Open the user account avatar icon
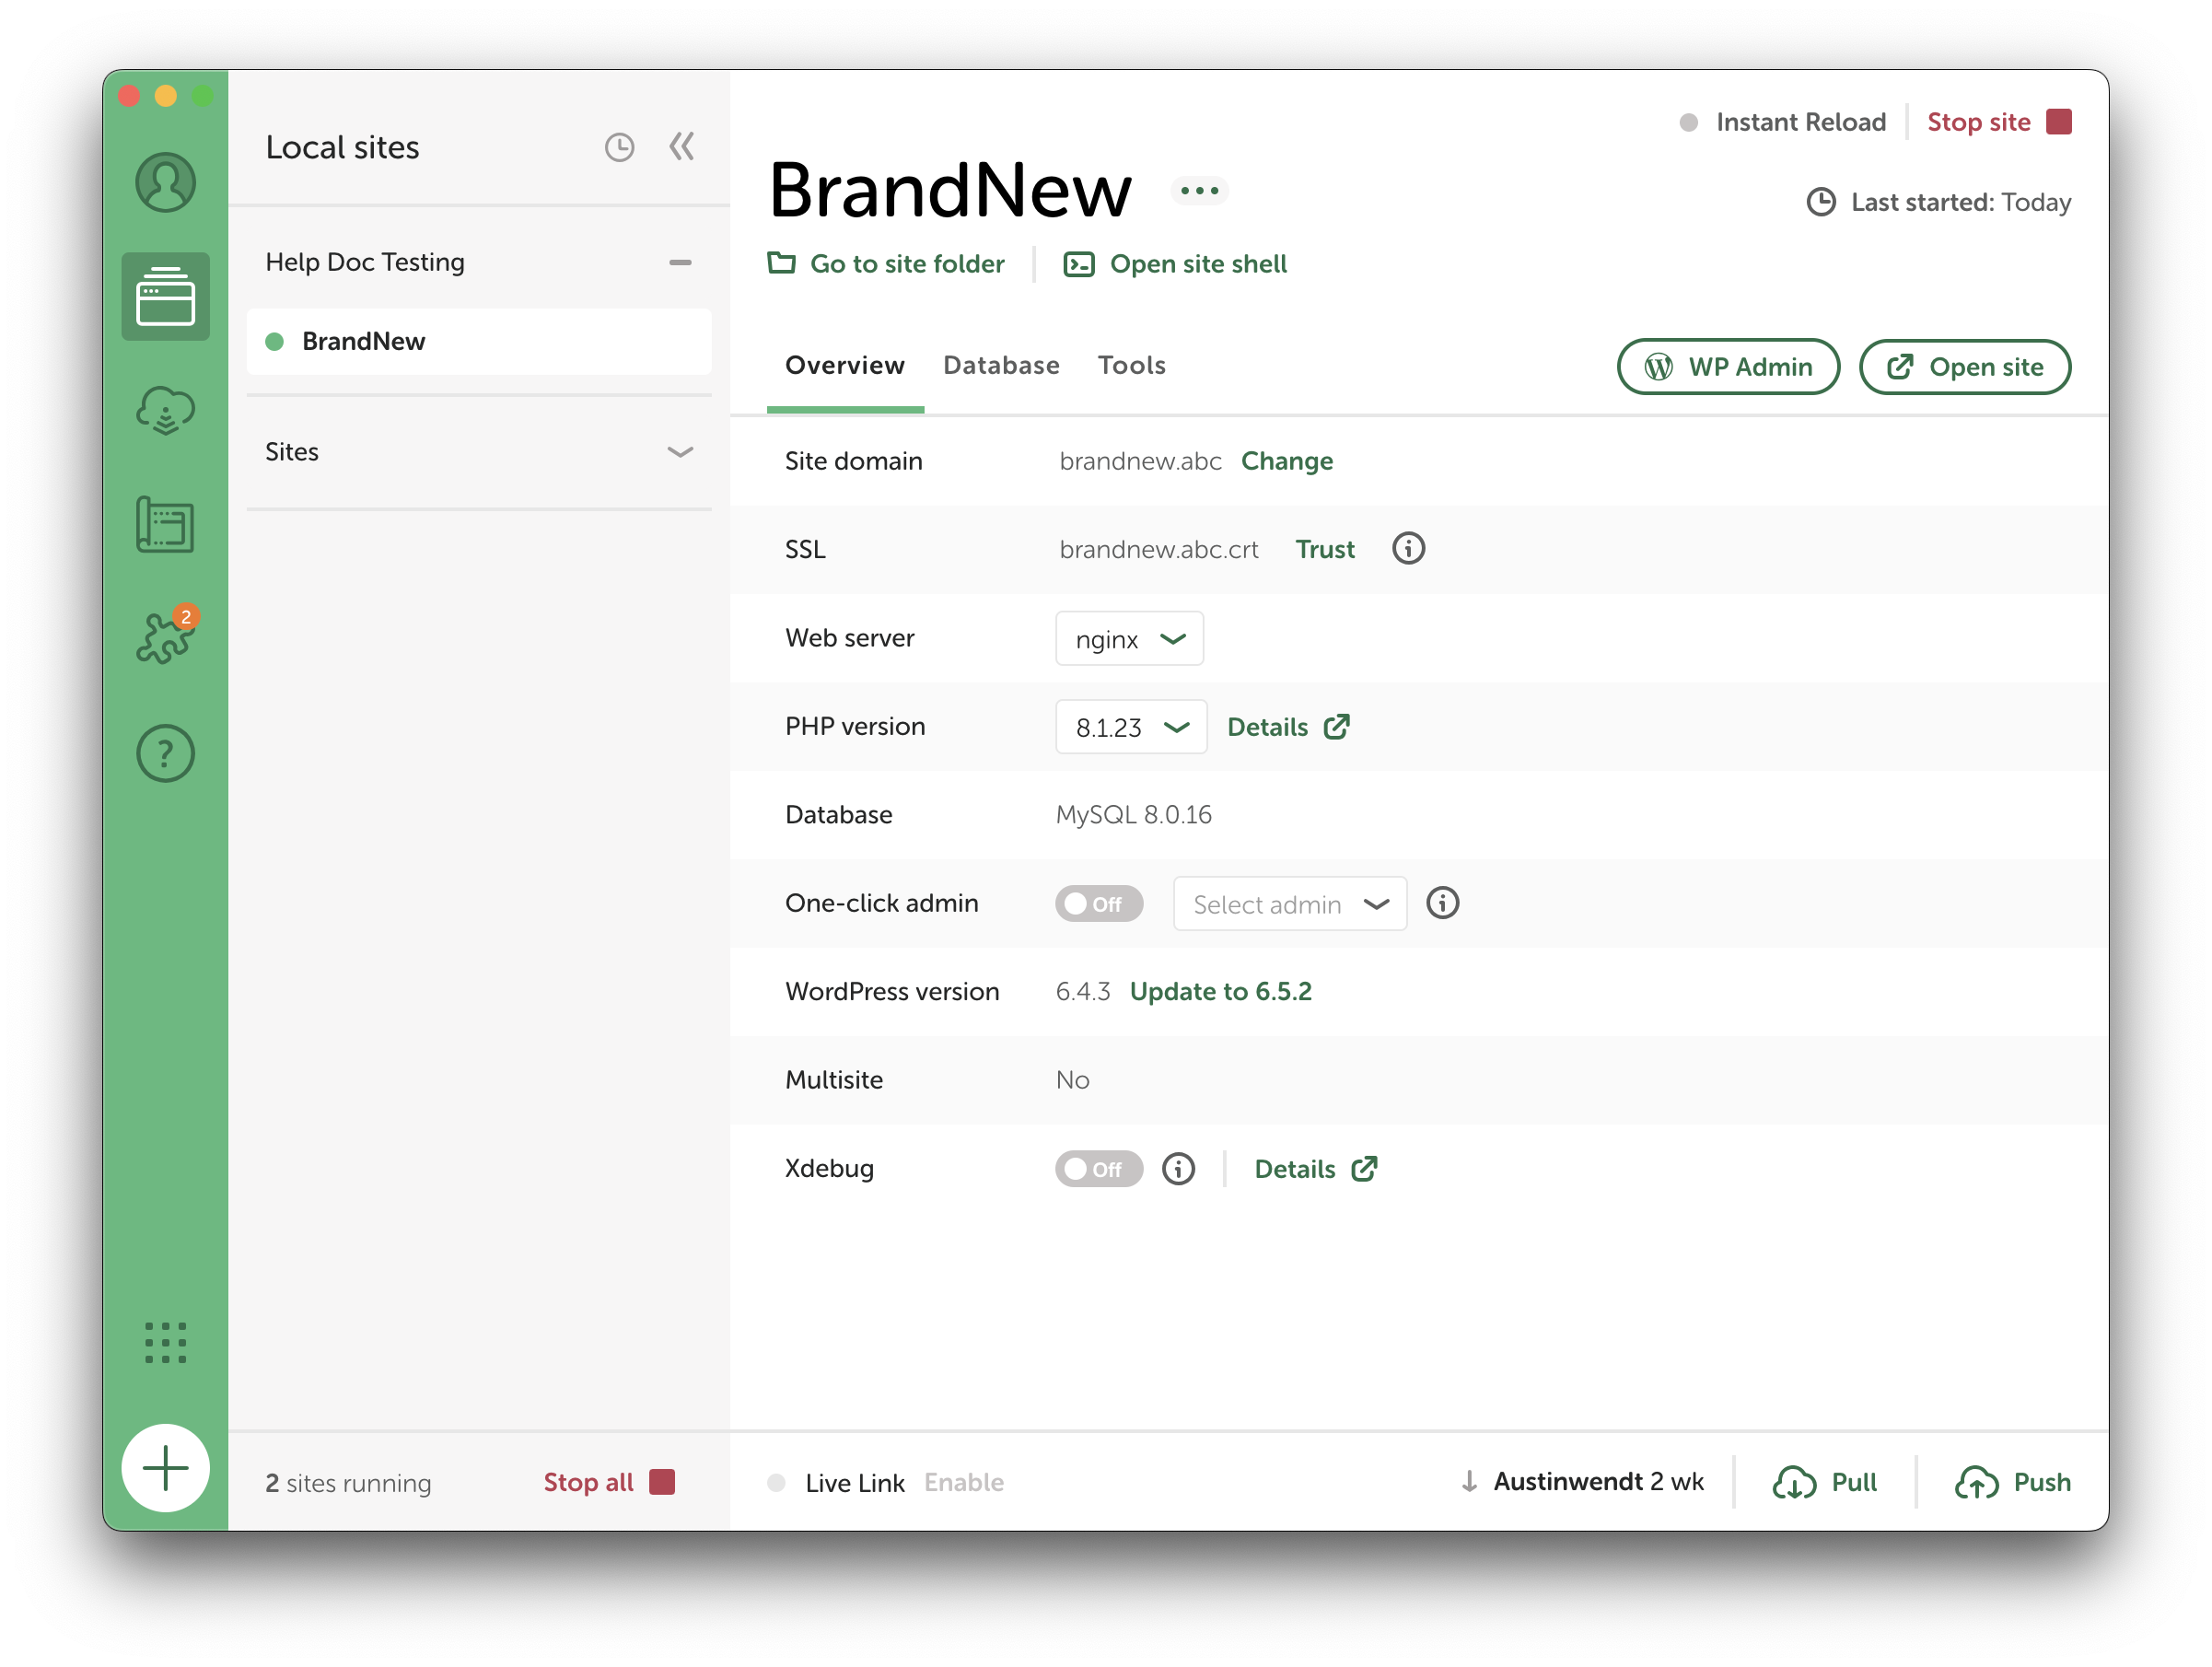The image size is (2212, 1667). [165, 183]
